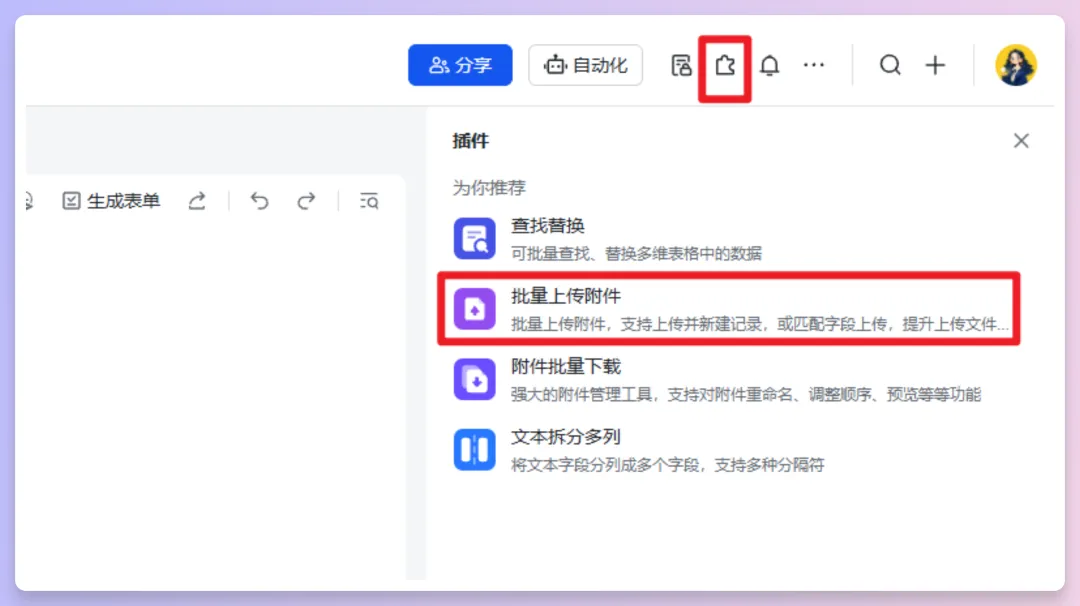Click the user profile avatar
The height and width of the screenshot is (606, 1080).
coord(1016,64)
